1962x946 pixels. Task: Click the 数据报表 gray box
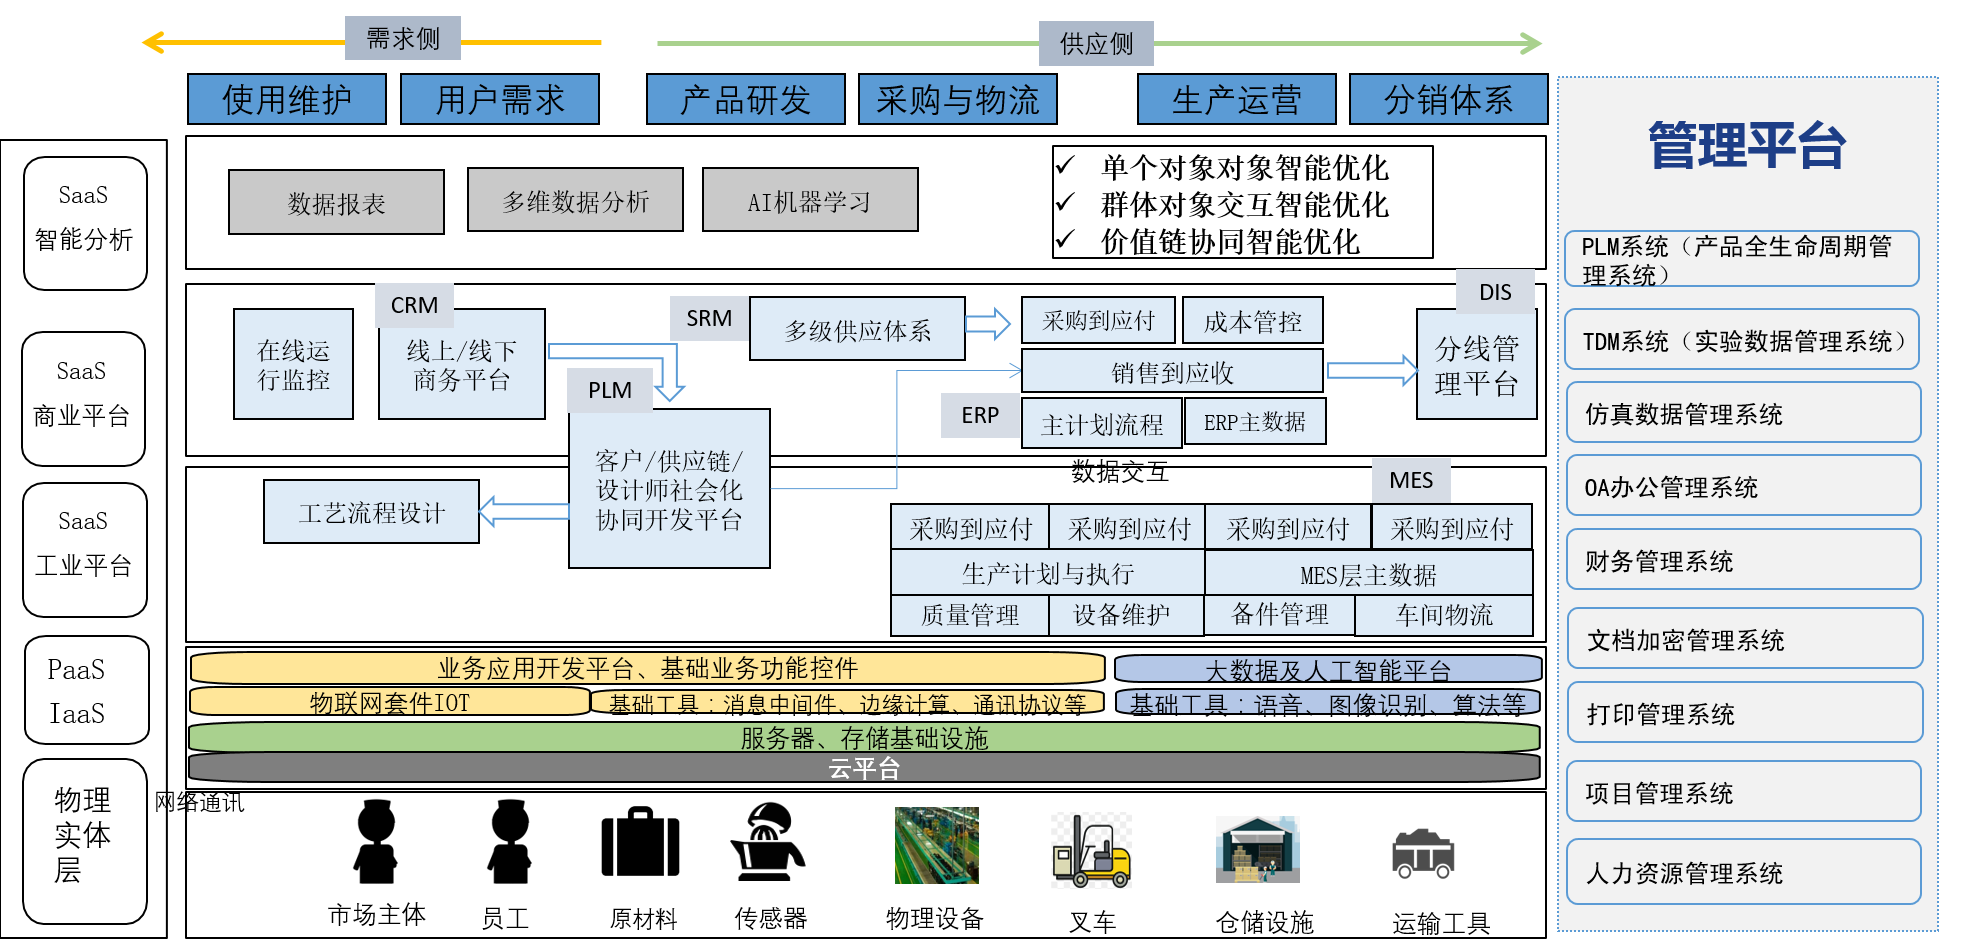[x=336, y=202]
